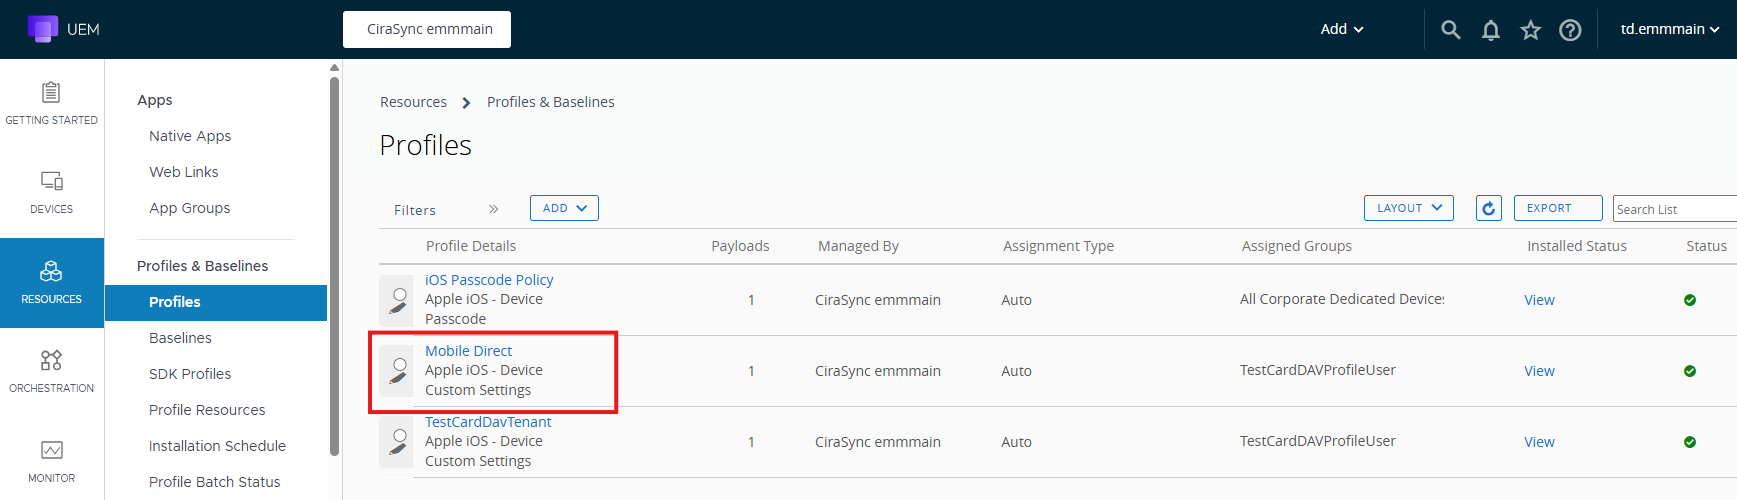
Task: Open notifications bell icon
Action: (1490, 30)
